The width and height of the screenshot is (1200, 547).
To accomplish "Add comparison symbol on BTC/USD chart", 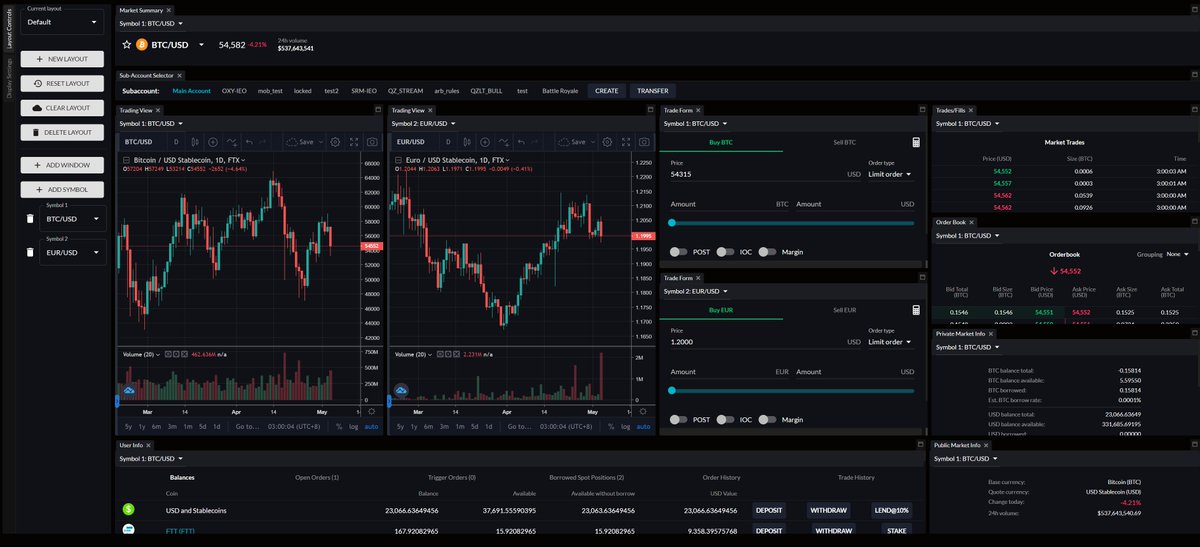I will (x=214, y=142).
